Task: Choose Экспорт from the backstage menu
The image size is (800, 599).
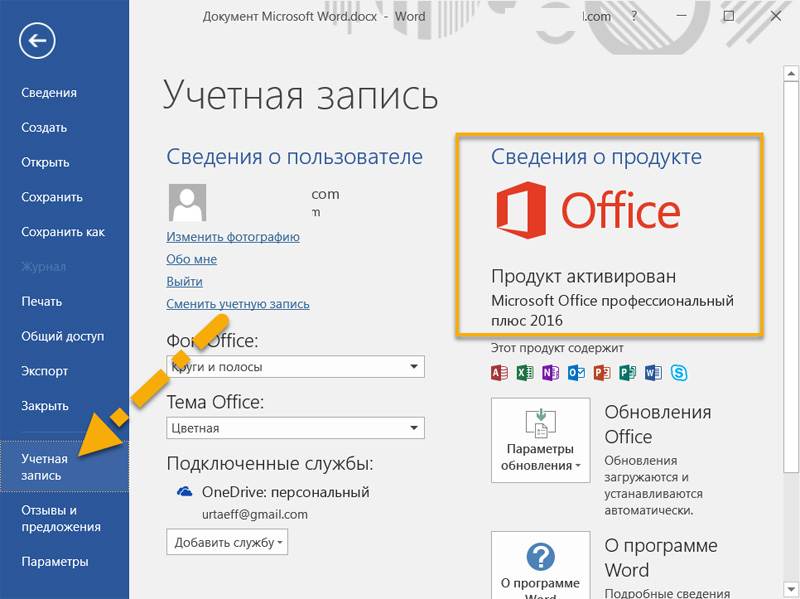Action: [x=45, y=371]
